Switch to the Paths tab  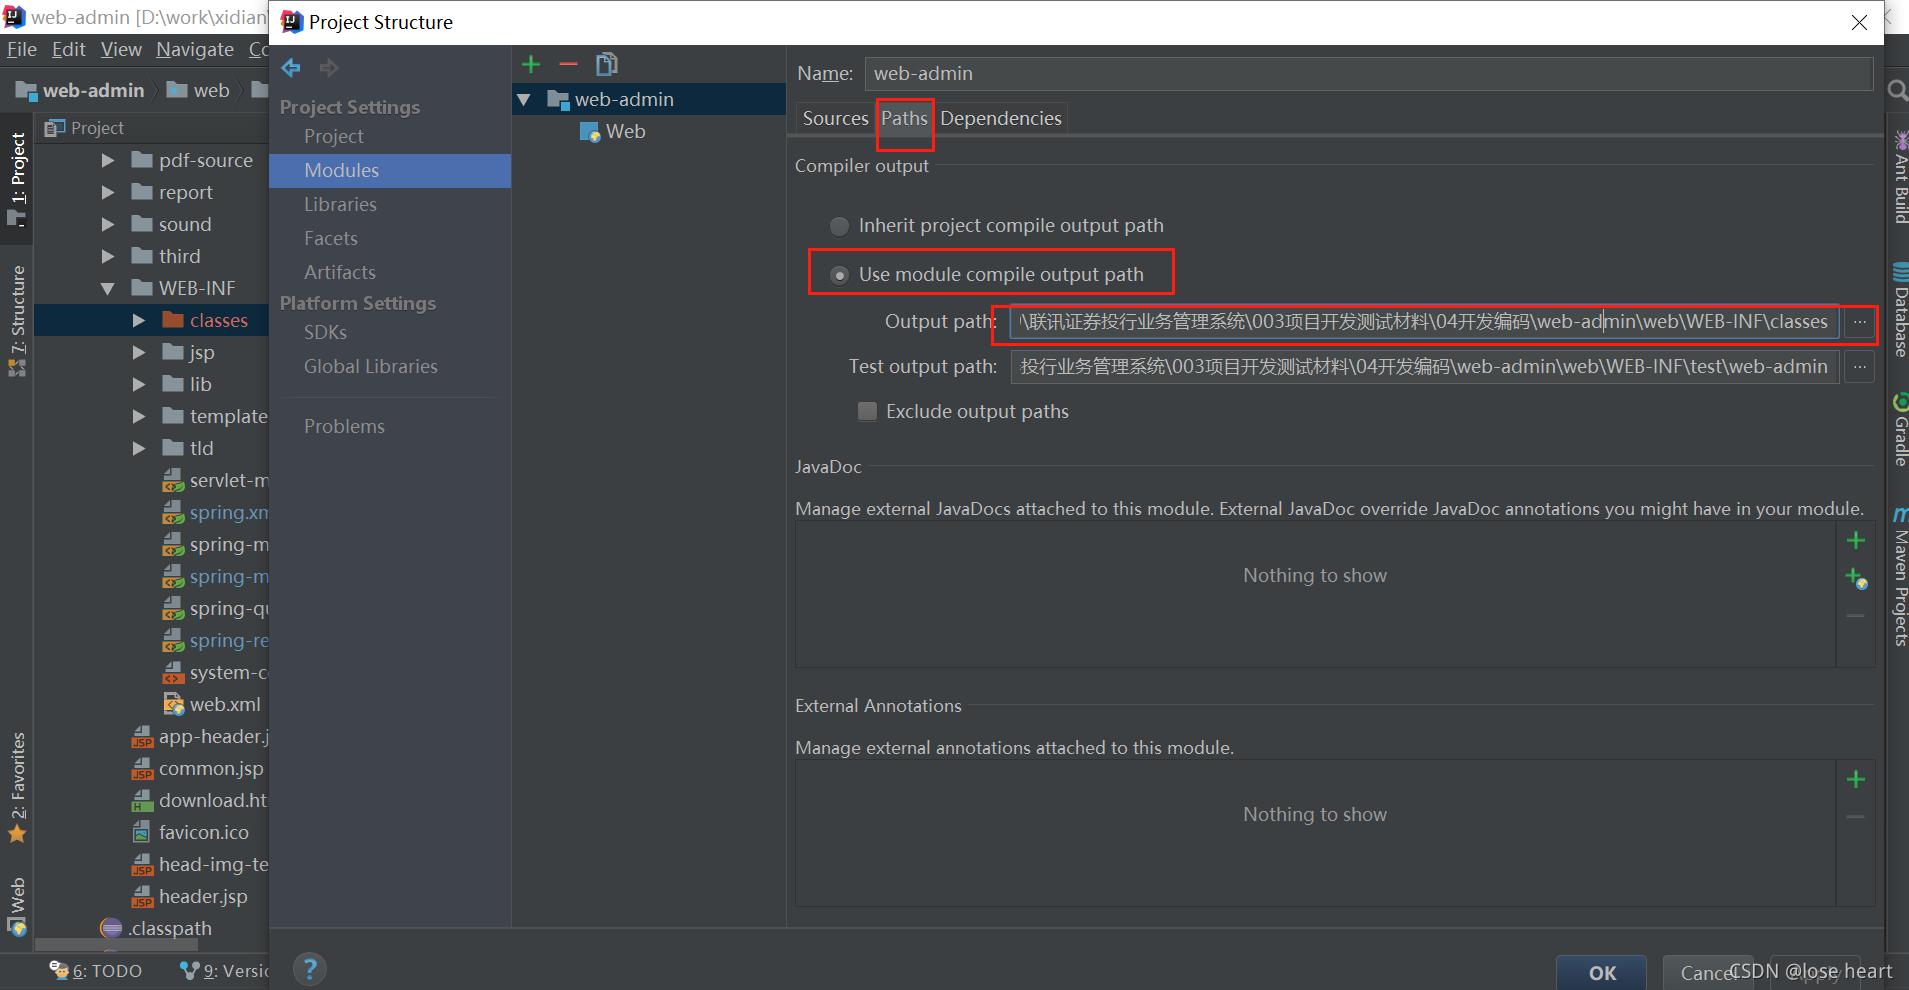tap(904, 118)
